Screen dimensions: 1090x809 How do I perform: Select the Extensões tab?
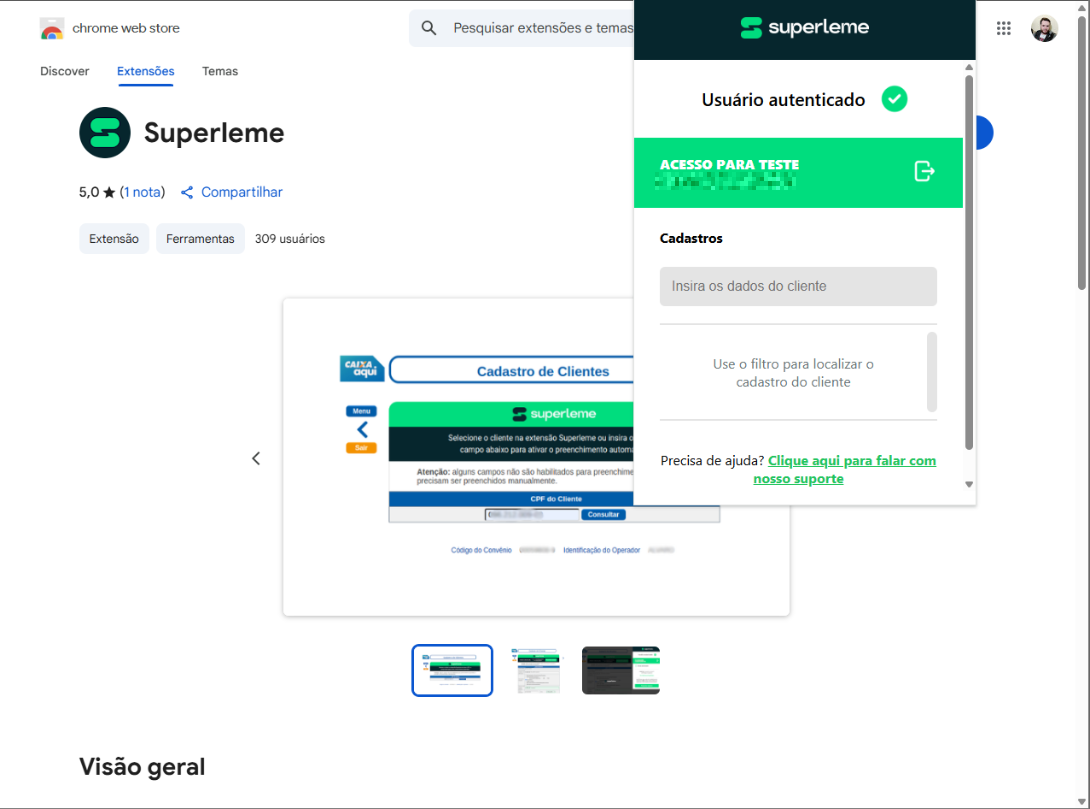[x=145, y=71]
